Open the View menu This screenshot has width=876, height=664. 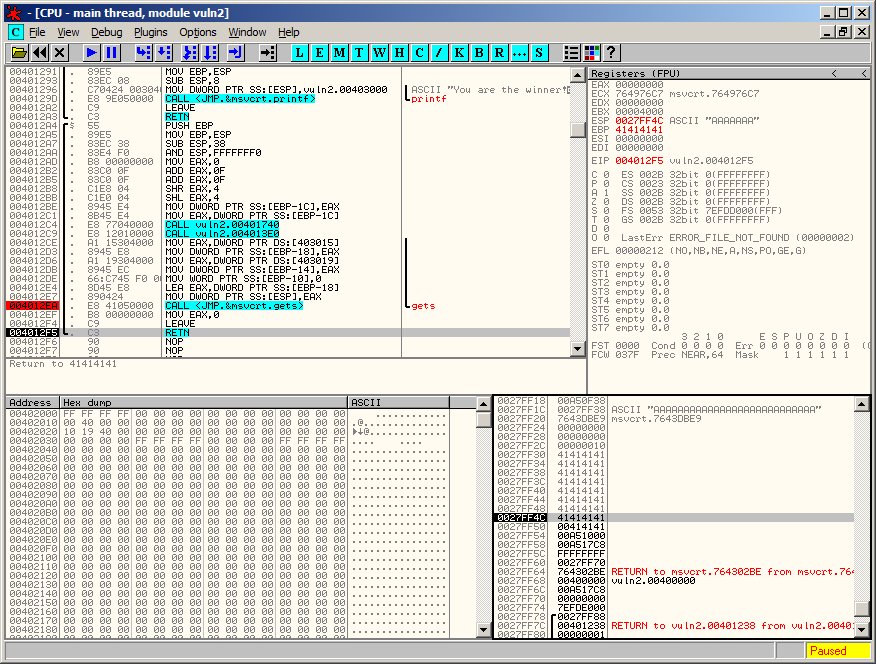(x=68, y=32)
